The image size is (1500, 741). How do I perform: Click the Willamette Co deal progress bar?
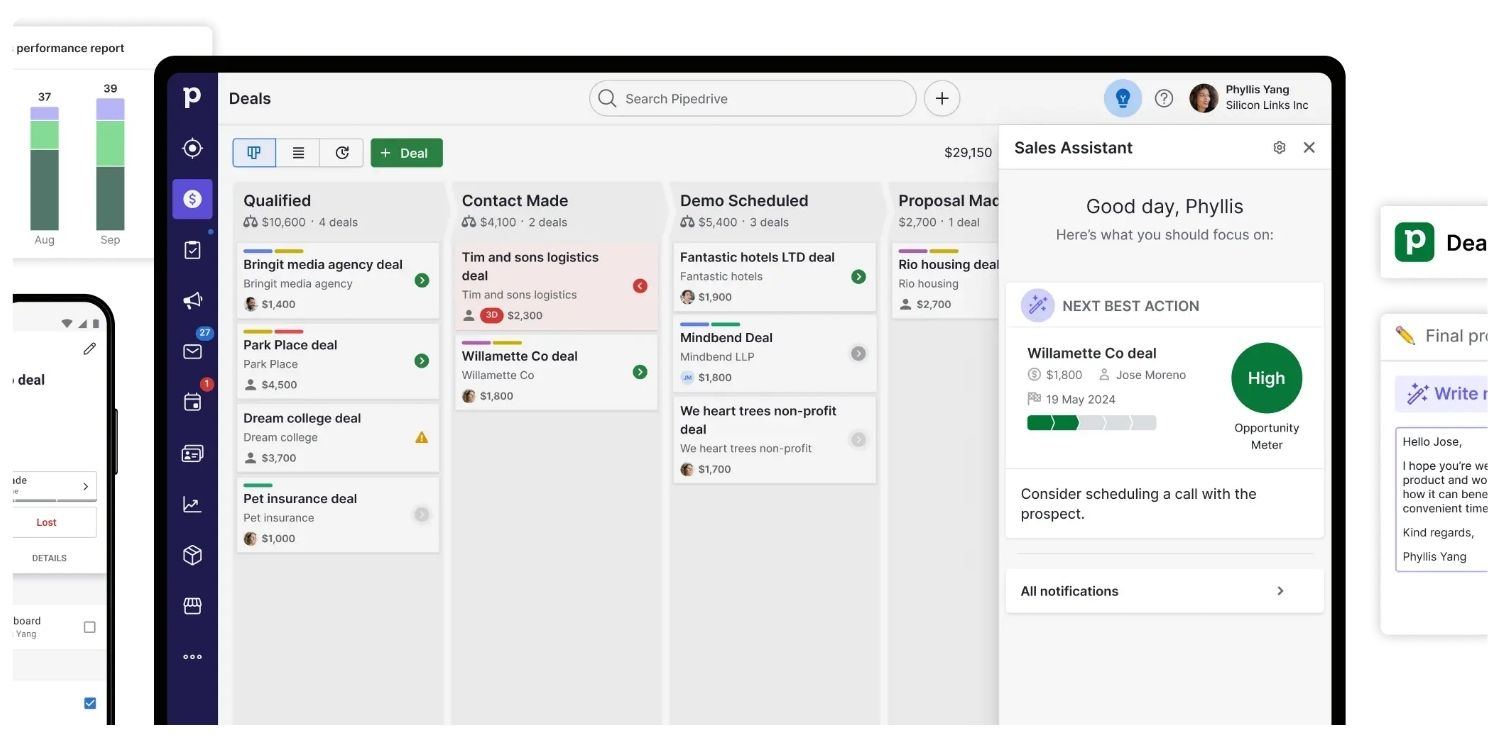(x=1091, y=423)
